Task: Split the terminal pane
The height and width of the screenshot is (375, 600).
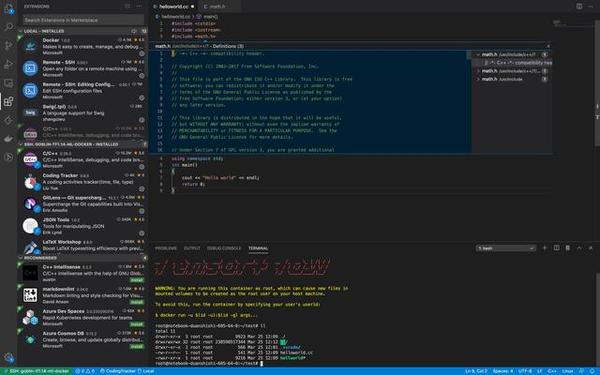Action: point(556,248)
